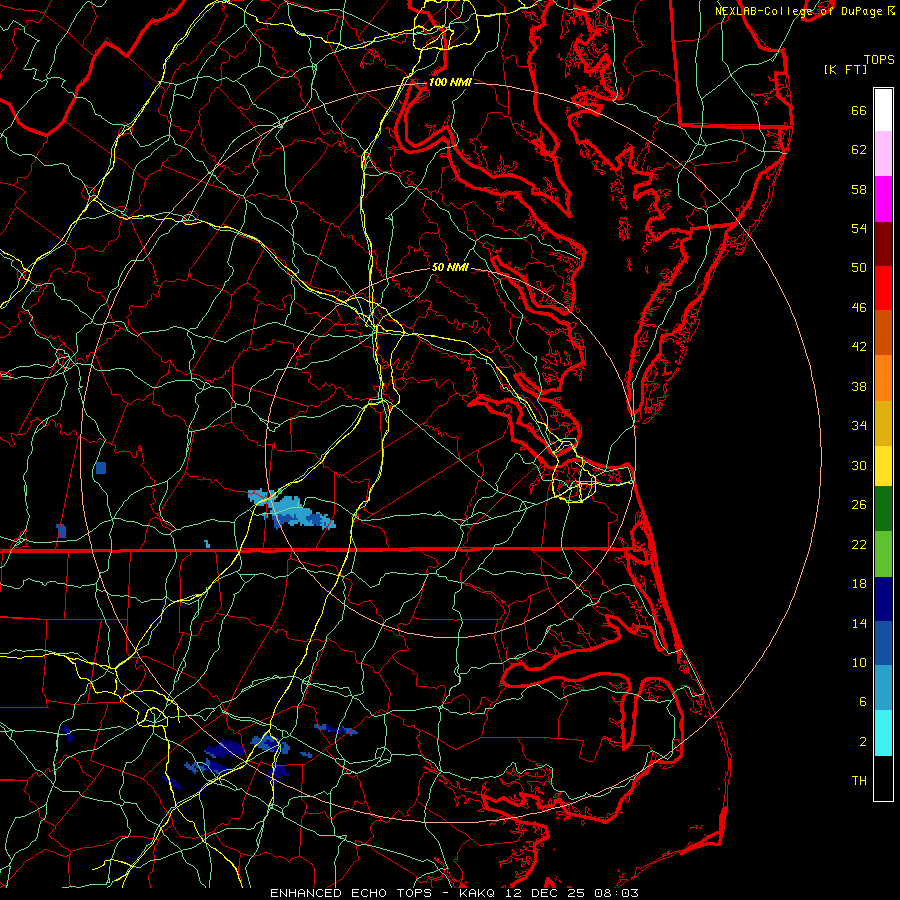Screen dimensions: 900x900
Task: Click the light green 22 kft legend swatch
Action: 883,554
